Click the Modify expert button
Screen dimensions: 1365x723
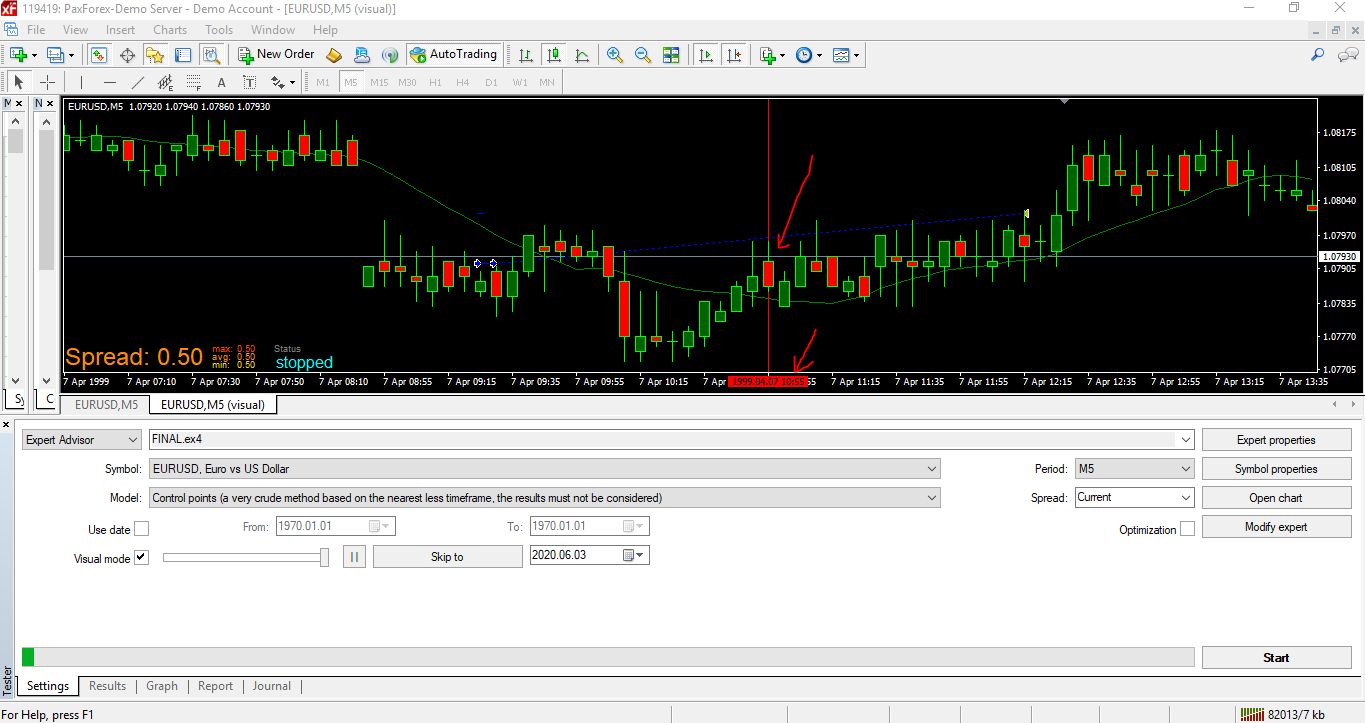click(x=1276, y=527)
